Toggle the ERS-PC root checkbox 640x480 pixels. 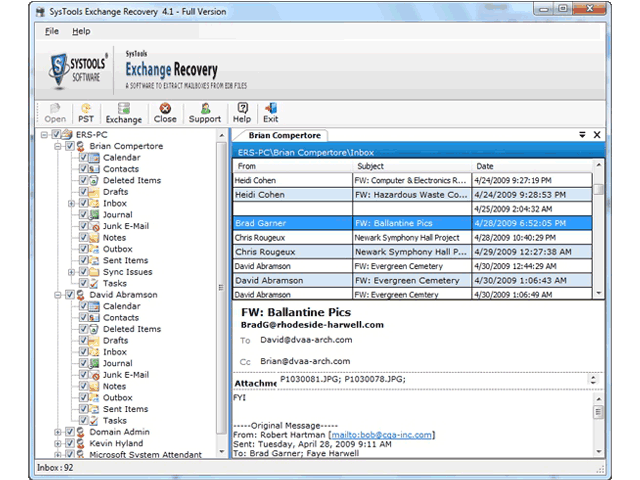tap(56, 134)
